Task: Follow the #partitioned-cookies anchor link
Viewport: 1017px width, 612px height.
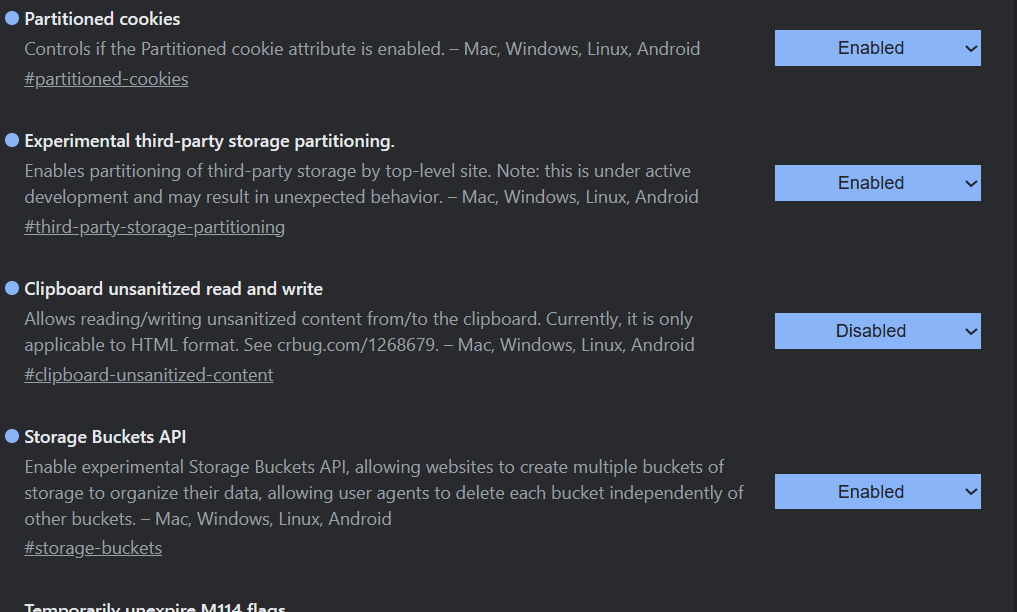Action: 106,79
